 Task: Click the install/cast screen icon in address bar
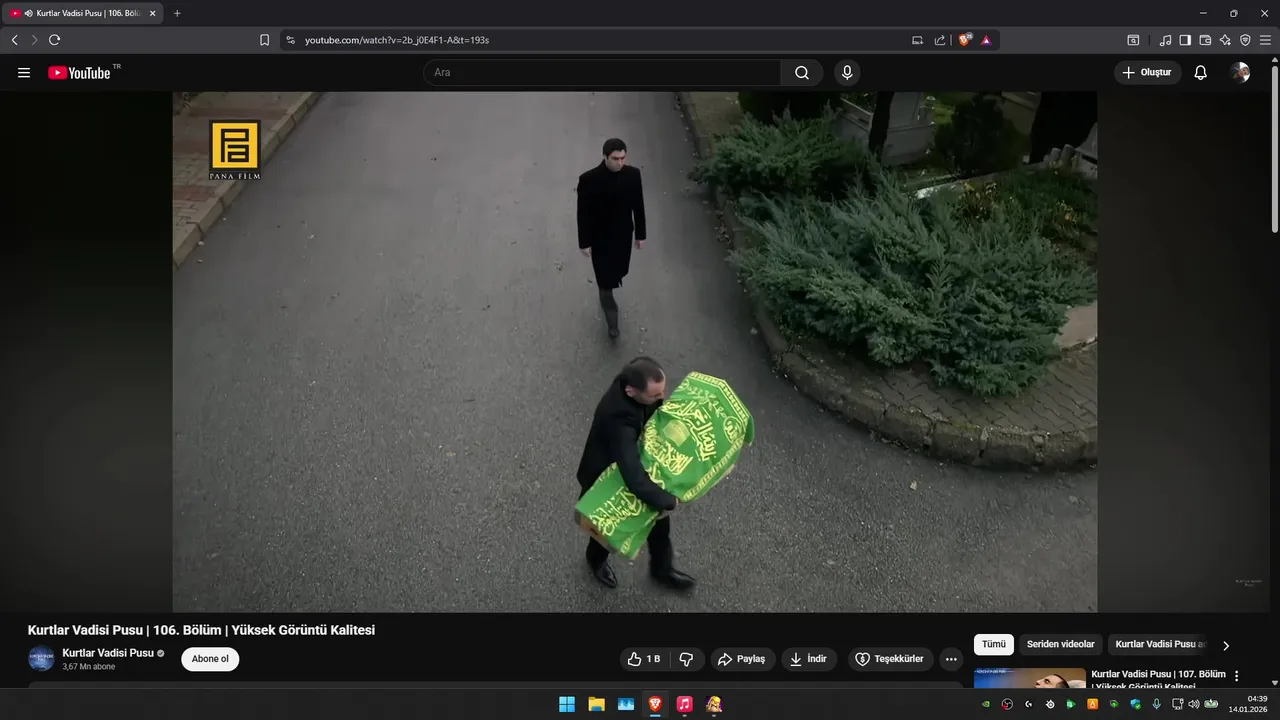917,40
